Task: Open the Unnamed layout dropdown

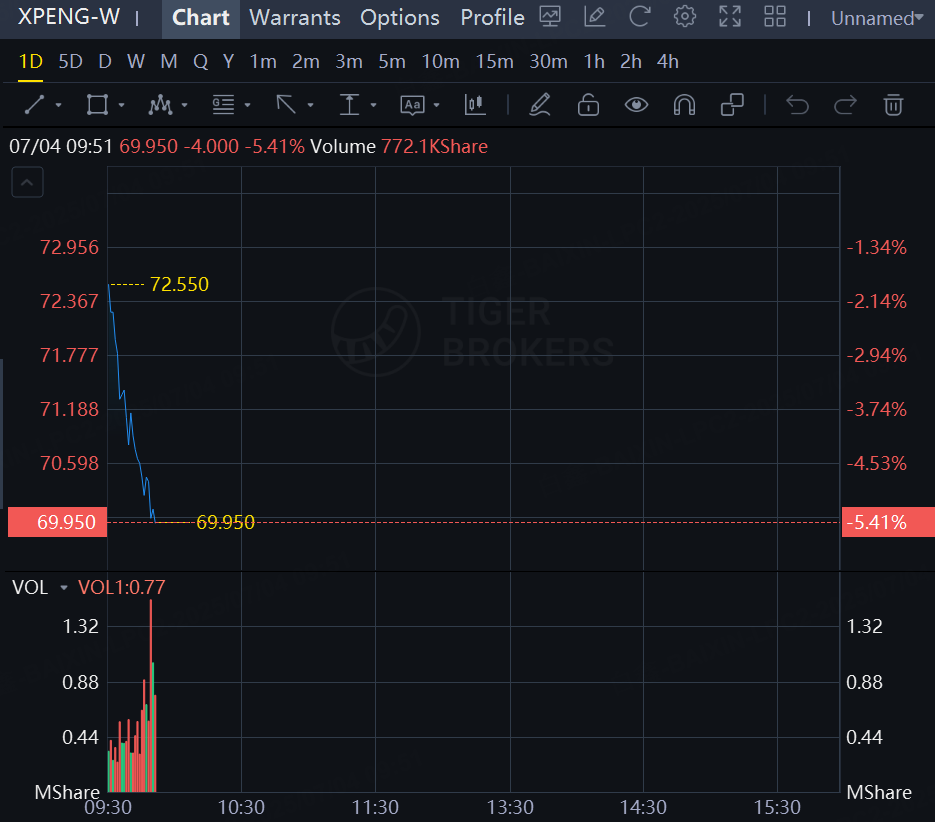Action: (x=877, y=18)
